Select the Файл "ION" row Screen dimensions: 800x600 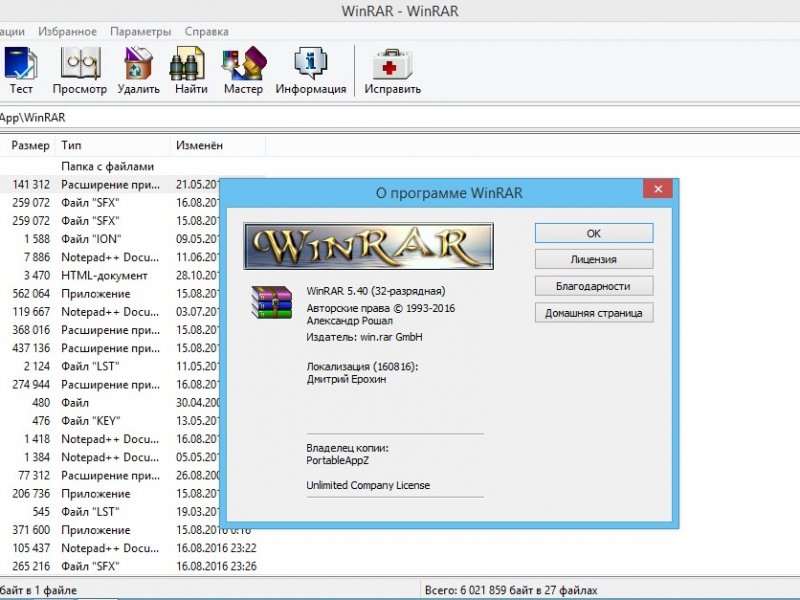tap(110, 239)
